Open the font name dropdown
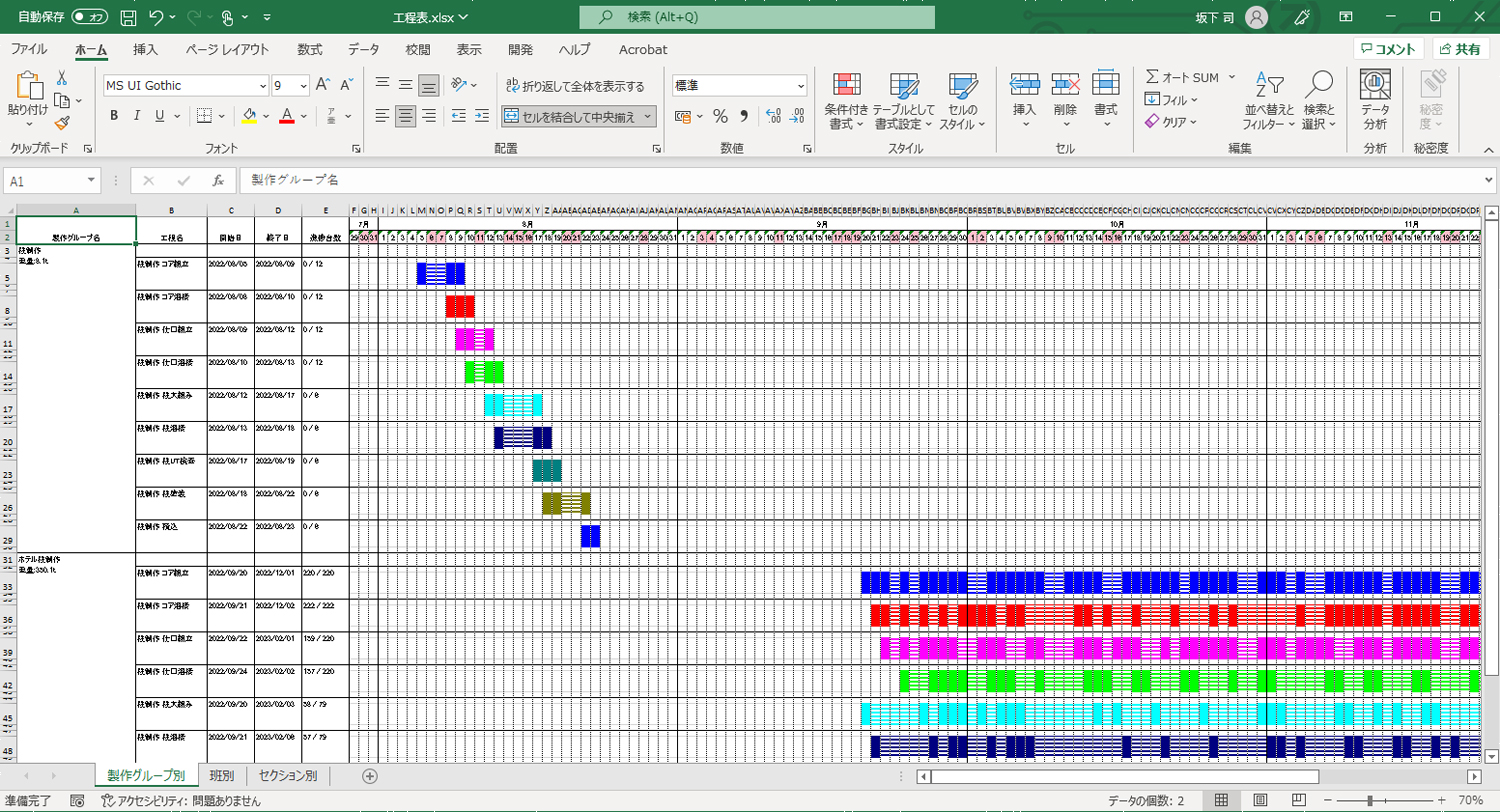1500x812 pixels. pos(263,86)
